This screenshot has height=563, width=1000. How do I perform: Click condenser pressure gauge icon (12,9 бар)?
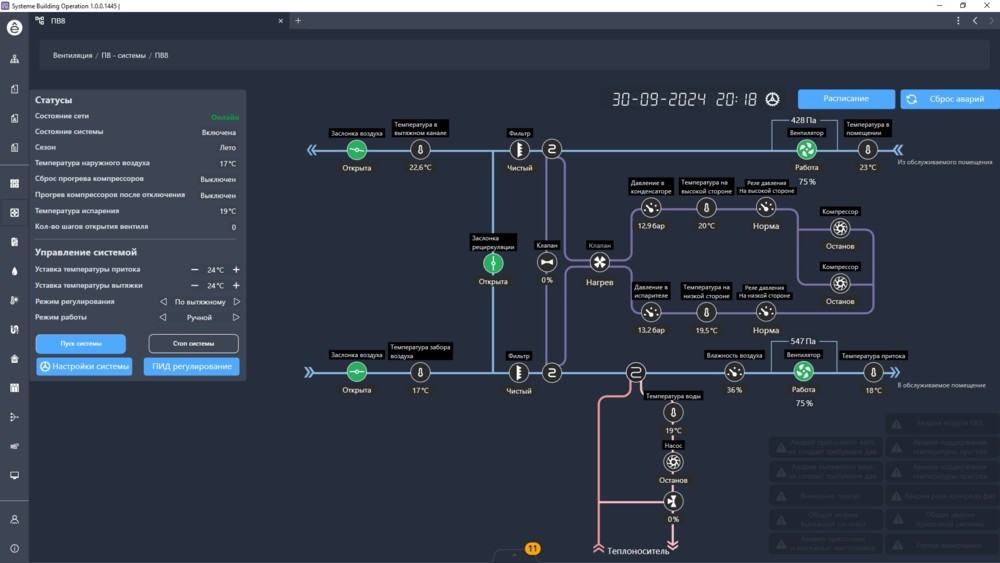click(650, 208)
